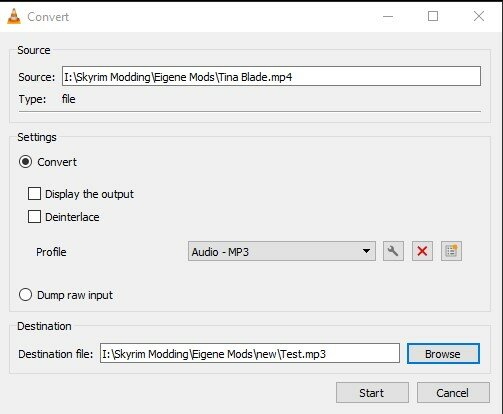Click the Destination file field
The image size is (503, 414).
[250, 353]
